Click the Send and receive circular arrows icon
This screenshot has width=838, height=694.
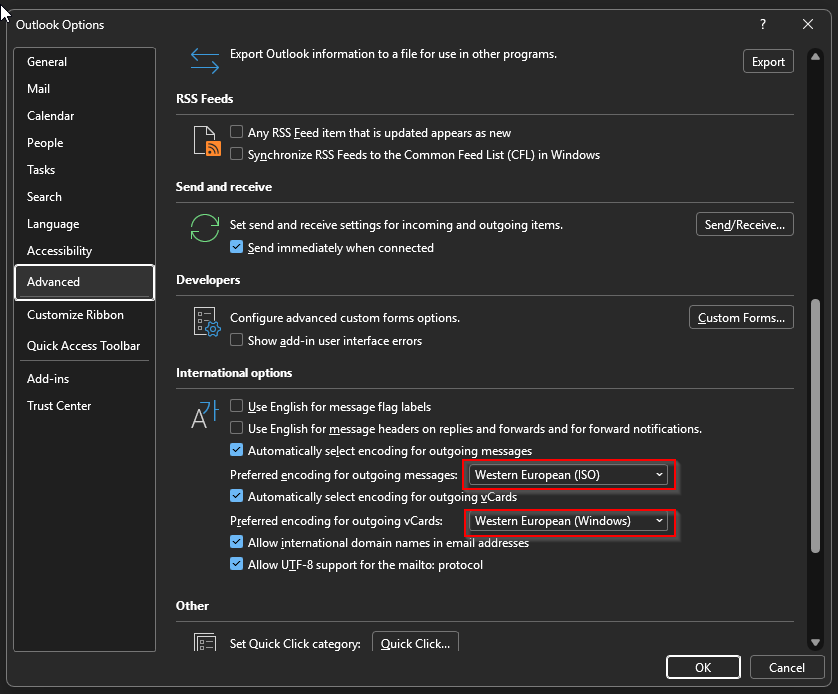click(x=204, y=228)
